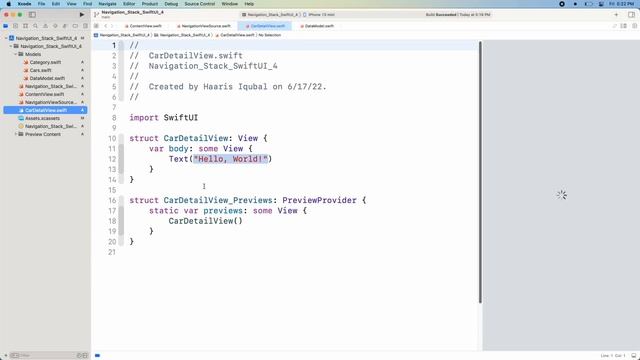Open the File menu
Viewport: 640px width, 360px height.
click(41, 4)
